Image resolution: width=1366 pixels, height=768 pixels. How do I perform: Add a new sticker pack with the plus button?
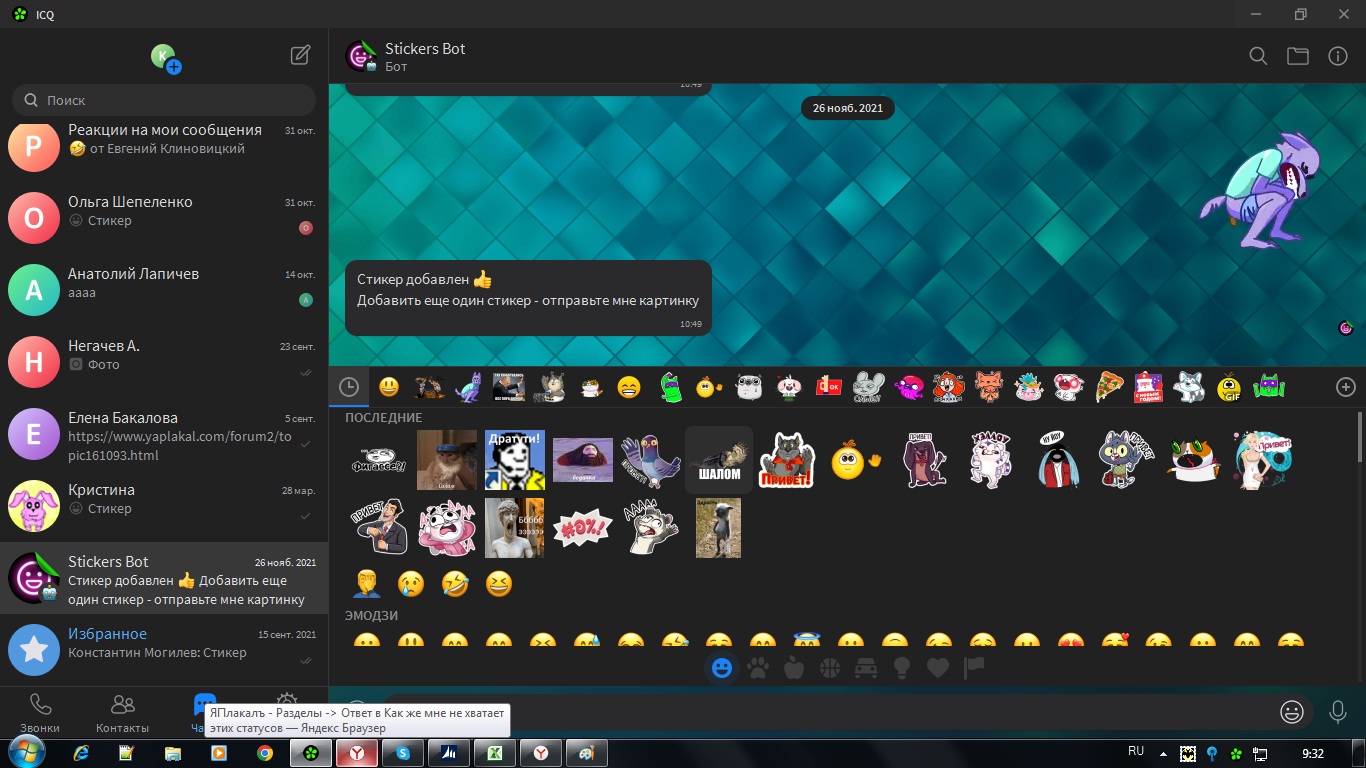[x=1346, y=387]
